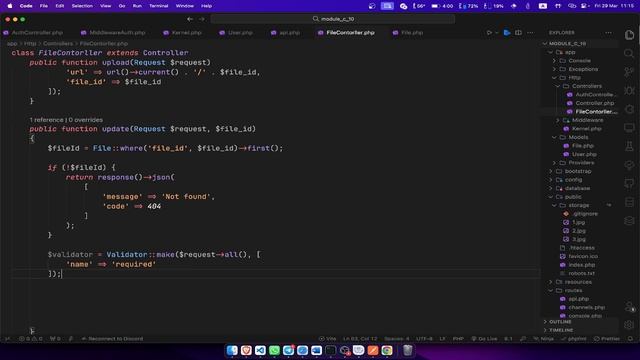640x360 pixels.
Task: Open File.php under Models in Explorer
Action: (x=582, y=146)
